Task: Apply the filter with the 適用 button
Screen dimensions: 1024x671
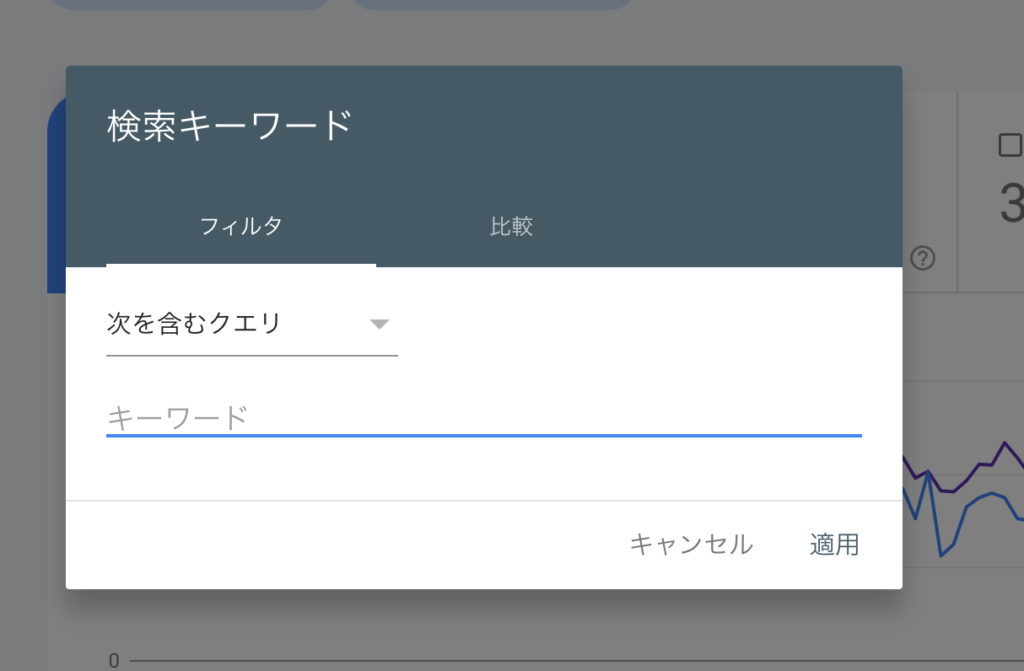Action: point(834,544)
